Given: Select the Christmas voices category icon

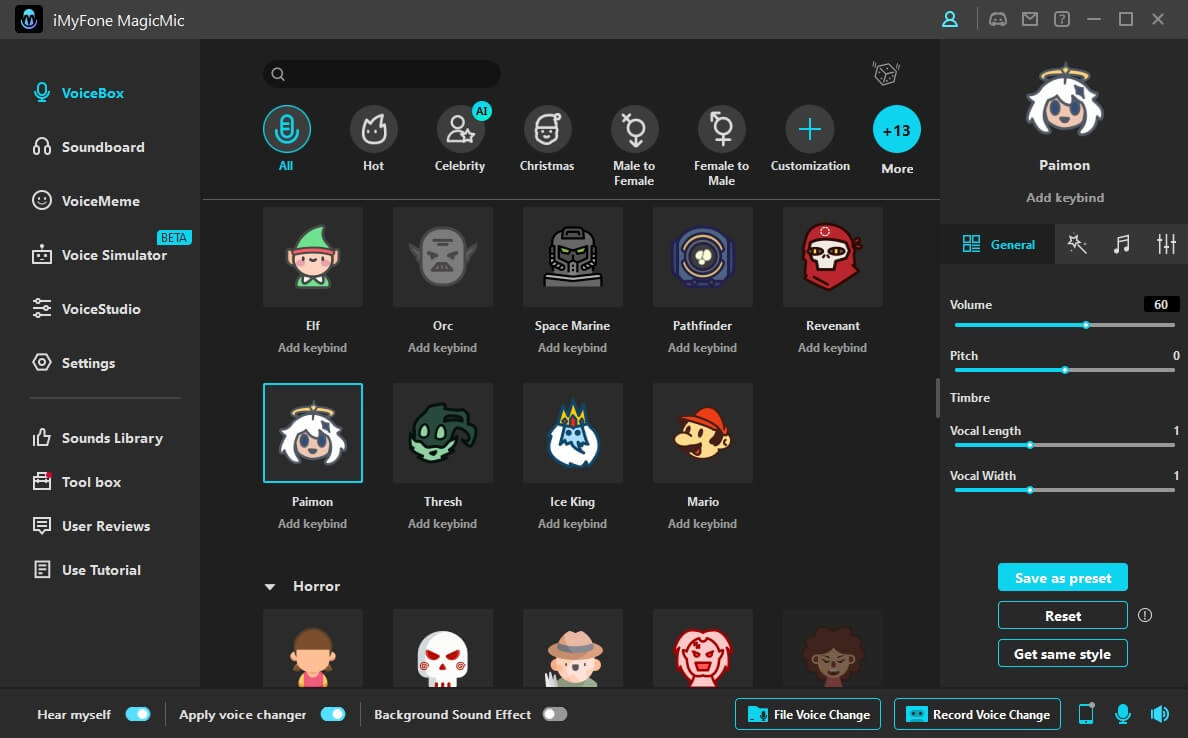Looking at the screenshot, I should [547, 130].
